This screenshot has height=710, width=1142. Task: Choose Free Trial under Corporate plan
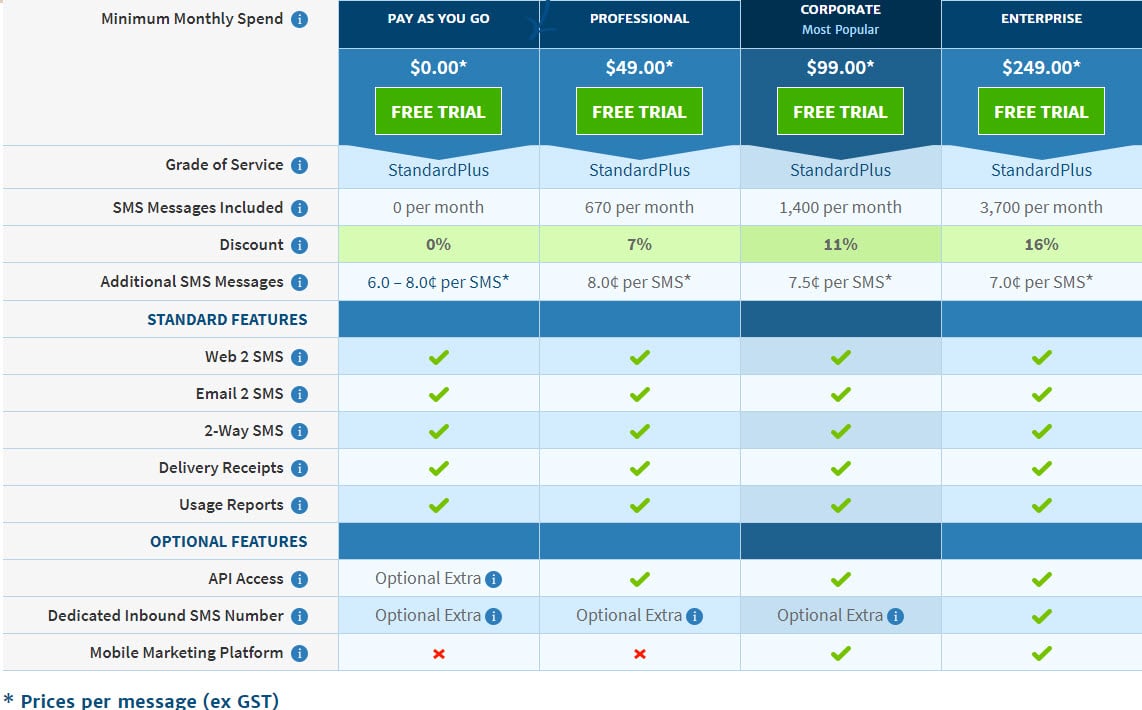[840, 111]
